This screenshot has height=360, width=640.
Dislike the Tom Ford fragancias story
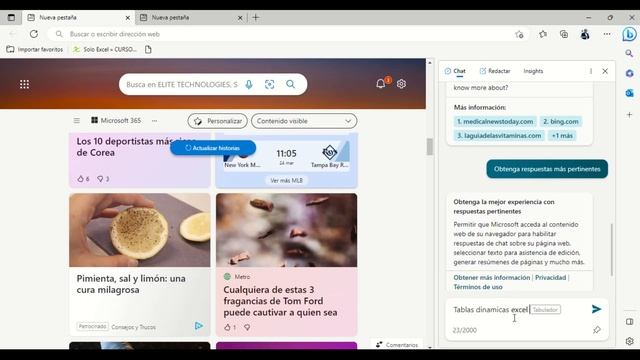(x=247, y=327)
